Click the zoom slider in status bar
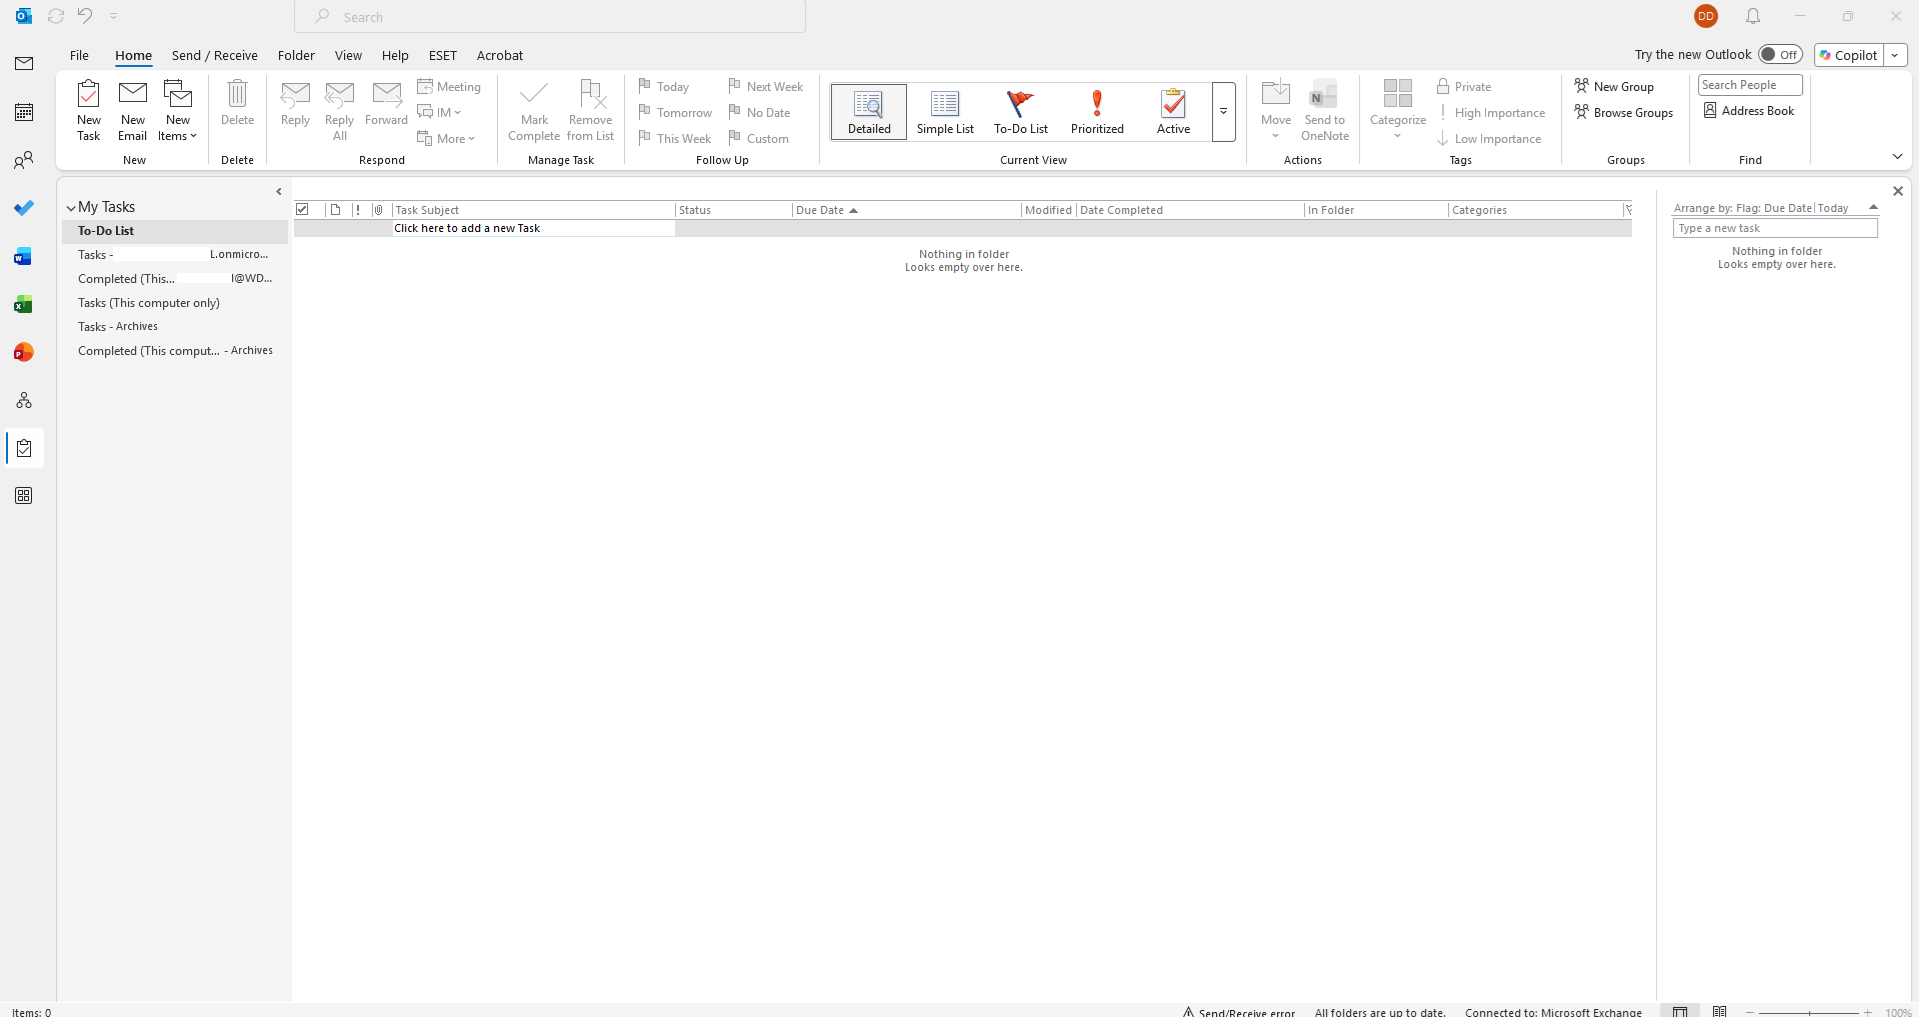The height and width of the screenshot is (1017, 1919). pyautogui.click(x=1809, y=1012)
